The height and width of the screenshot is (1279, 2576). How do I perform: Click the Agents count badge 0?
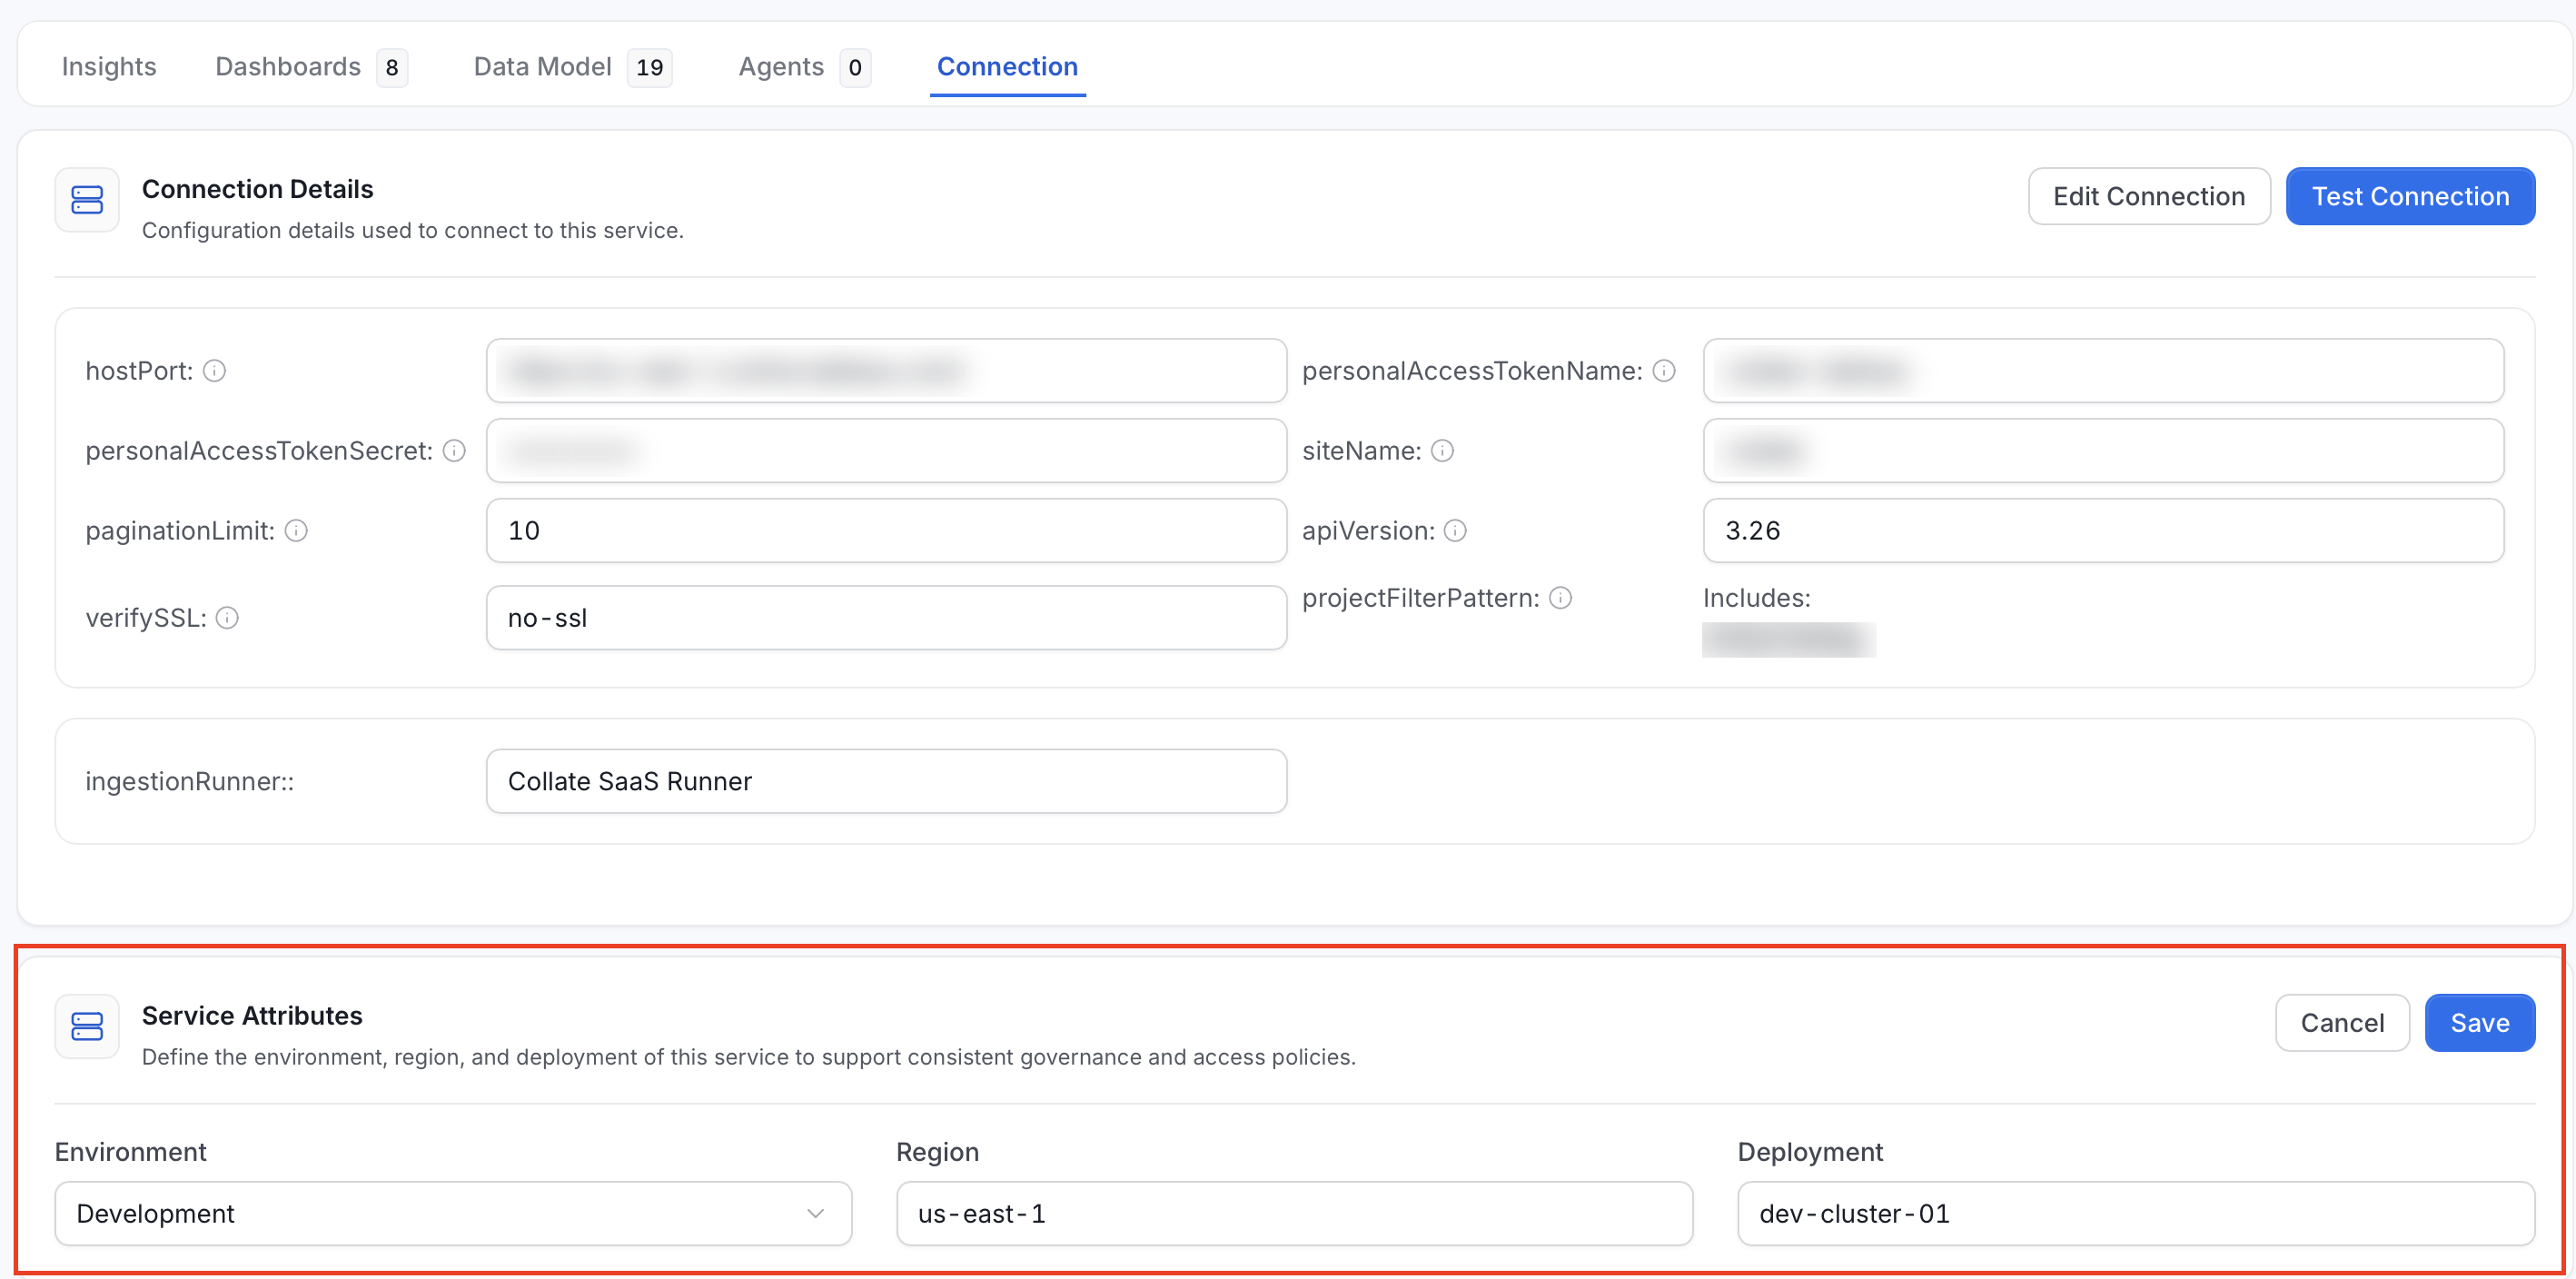[x=855, y=68]
